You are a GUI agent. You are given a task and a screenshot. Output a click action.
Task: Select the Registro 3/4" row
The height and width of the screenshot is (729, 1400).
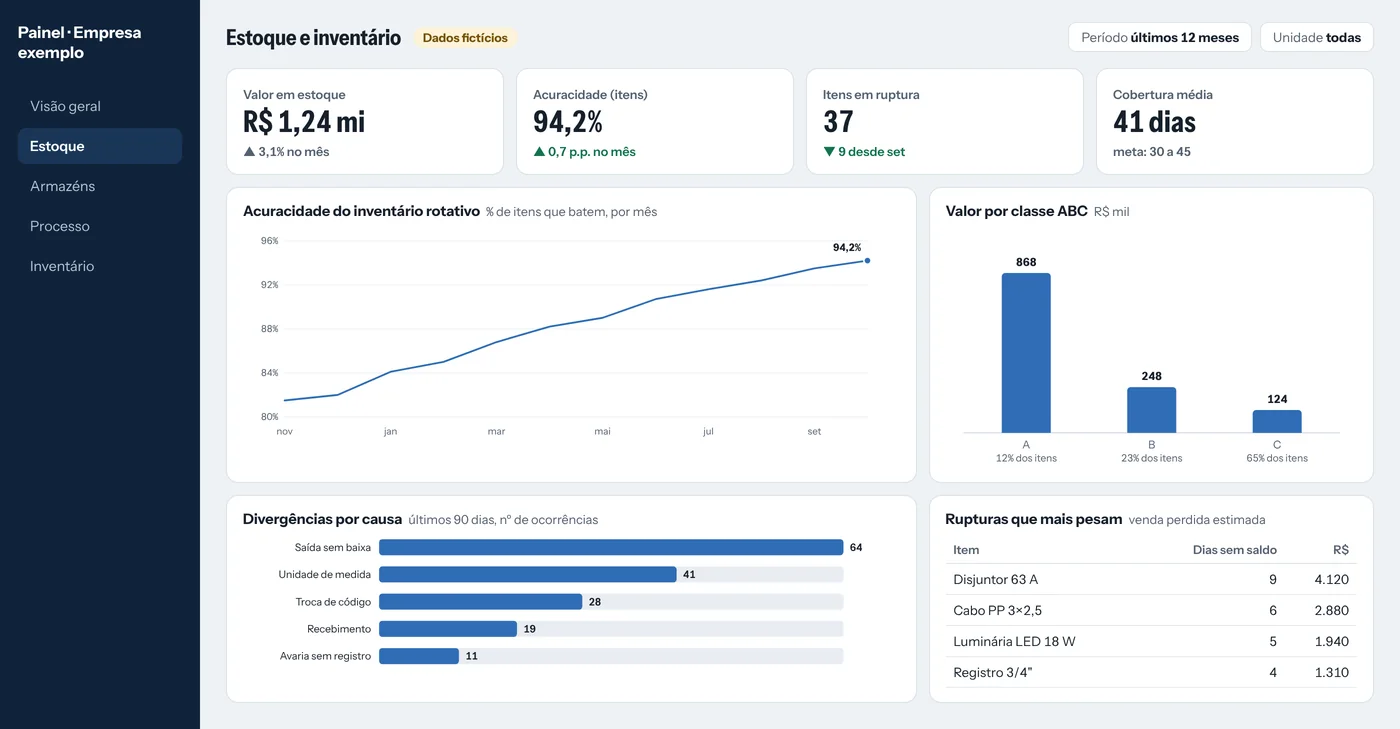[1151, 672]
